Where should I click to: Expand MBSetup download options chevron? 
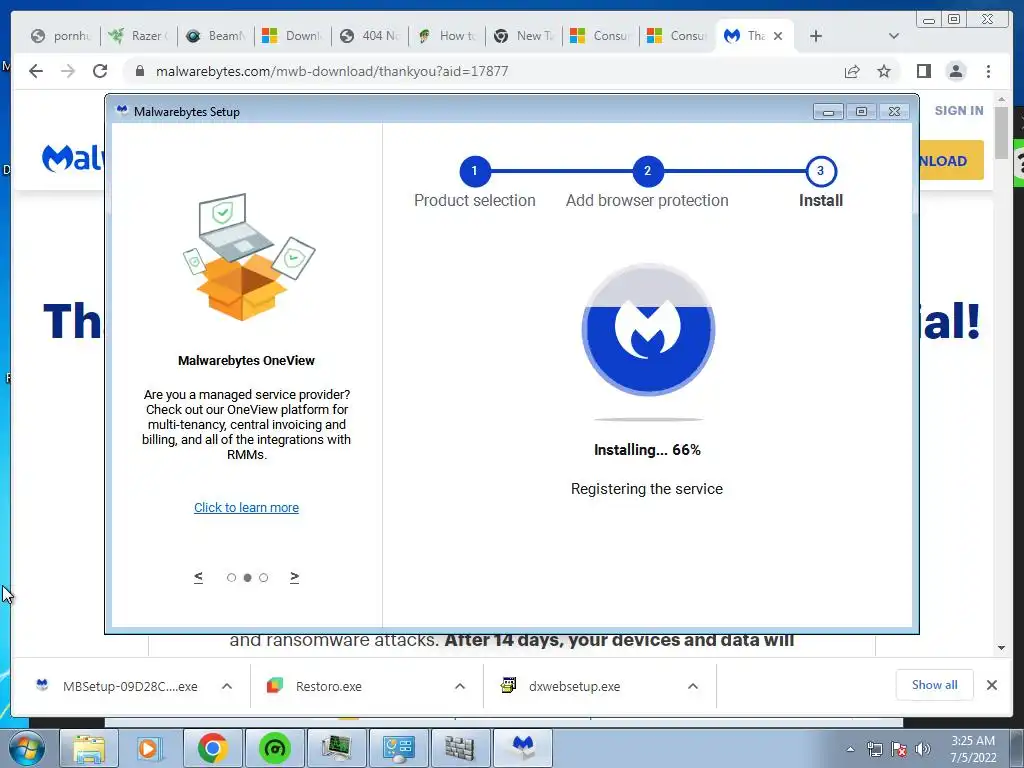[x=227, y=686]
